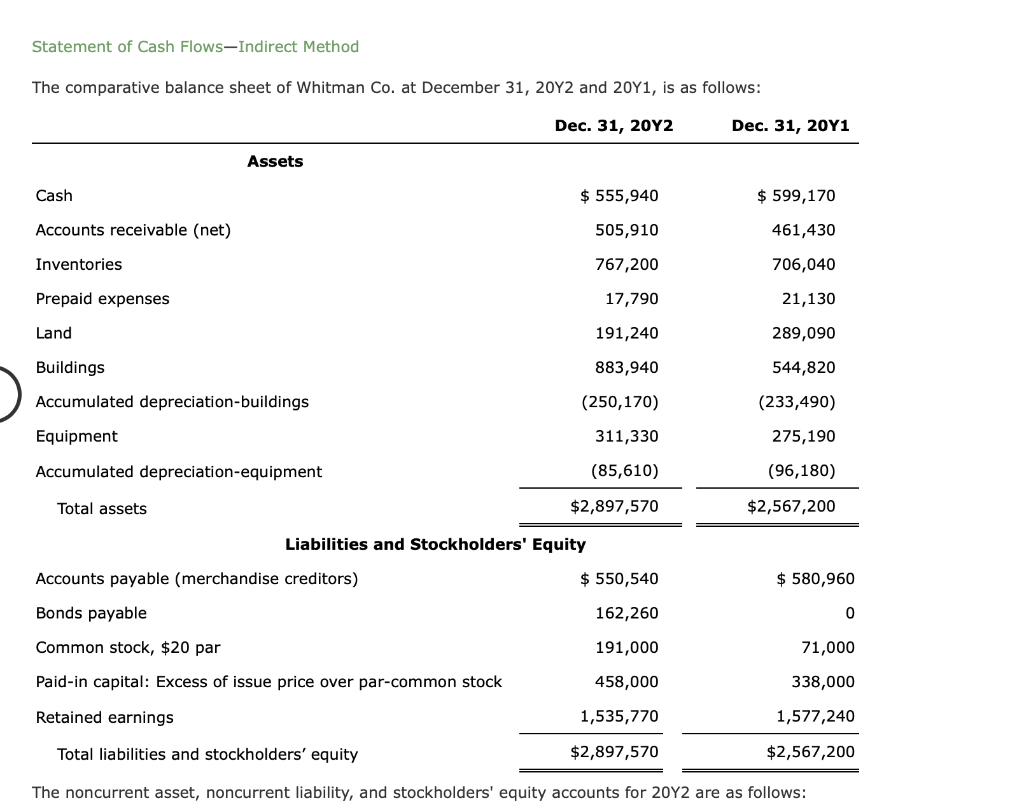Click the 'Prepaid expenses' row label
The height and width of the screenshot is (810, 1024).
103,299
